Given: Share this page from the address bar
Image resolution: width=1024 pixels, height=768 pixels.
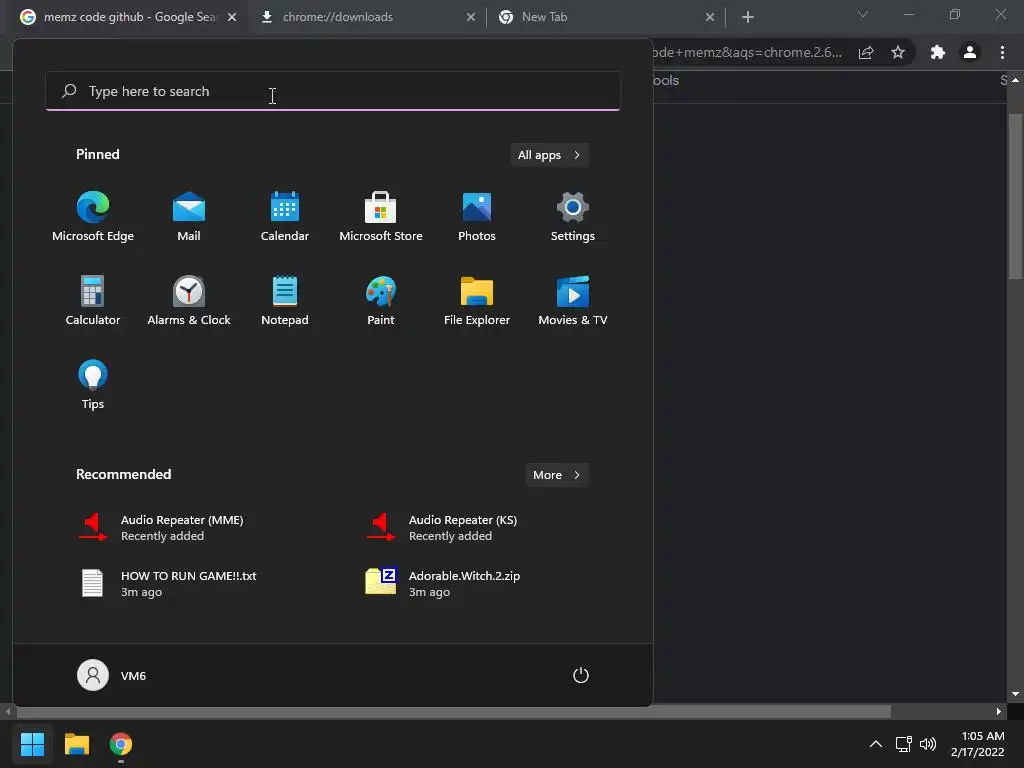Looking at the screenshot, I should tap(866, 52).
